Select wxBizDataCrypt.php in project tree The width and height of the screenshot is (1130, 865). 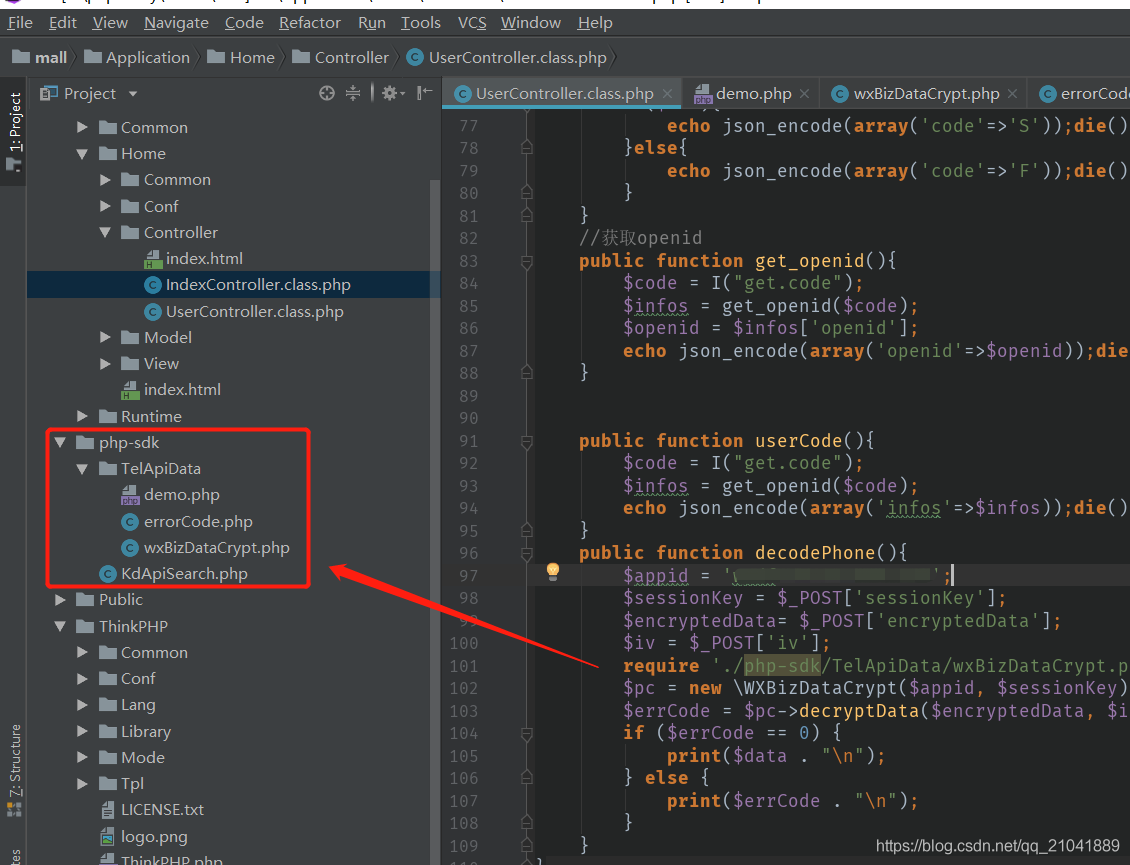coord(205,547)
